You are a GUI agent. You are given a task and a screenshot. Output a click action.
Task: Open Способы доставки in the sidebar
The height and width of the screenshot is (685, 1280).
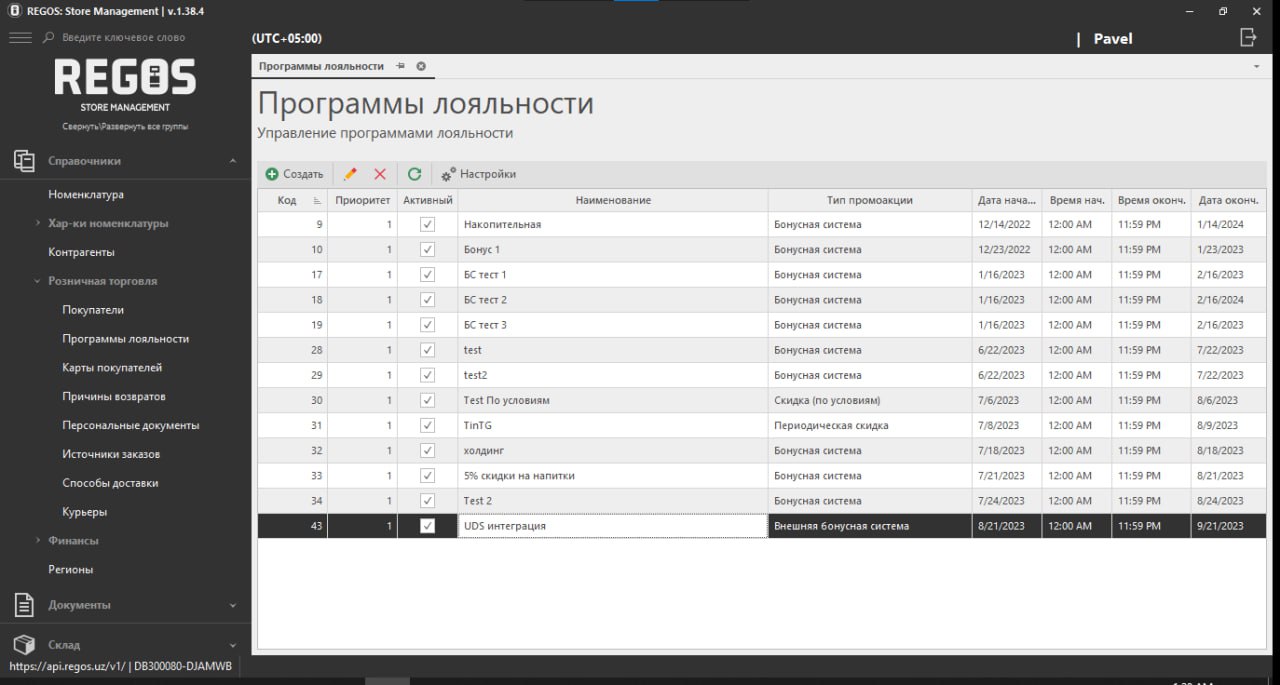(110, 483)
